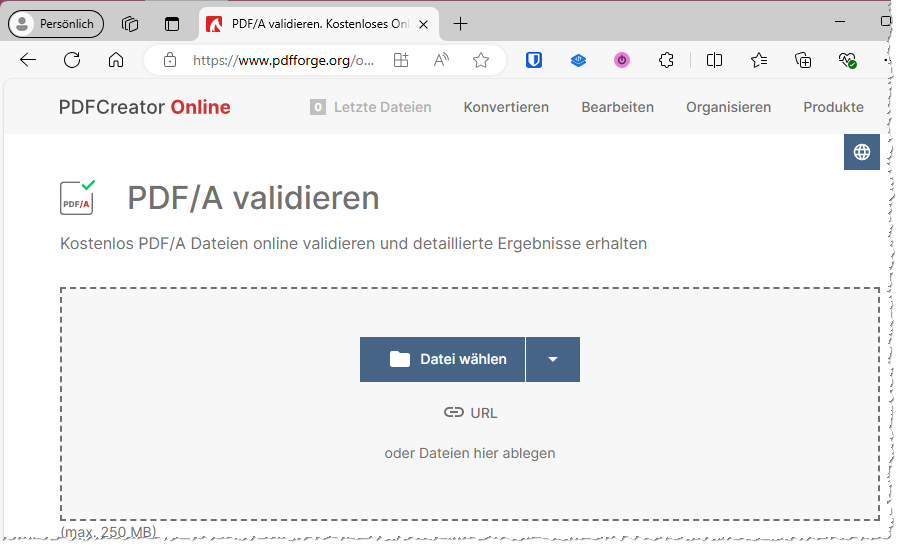Toggle the vertical tabs icon
Image resolution: width=898 pixels, height=547 pixels.
point(172,24)
